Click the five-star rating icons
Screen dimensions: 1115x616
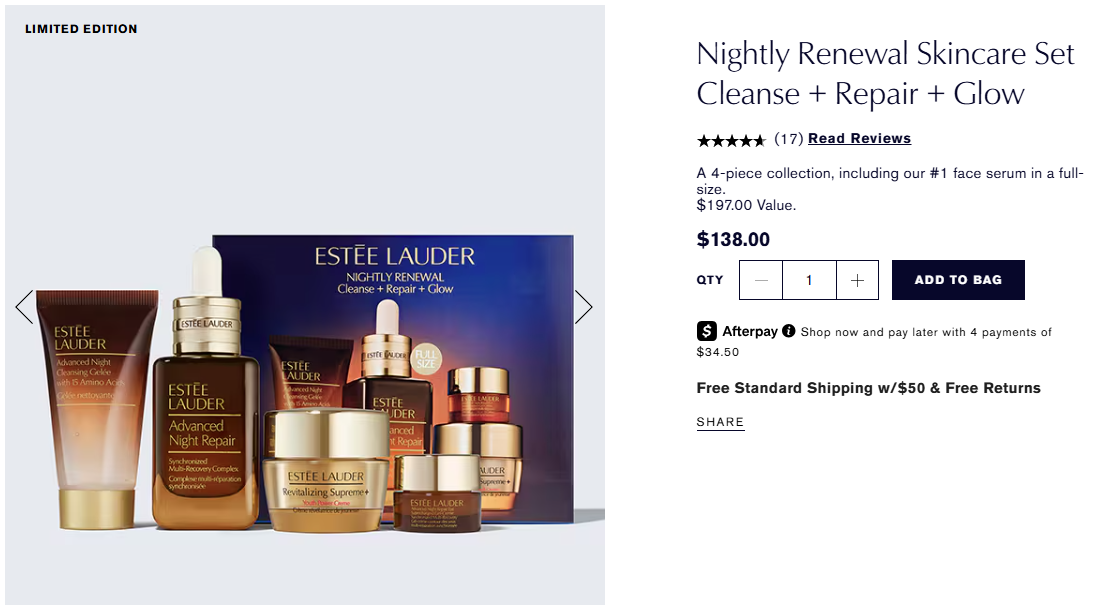[731, 140]
